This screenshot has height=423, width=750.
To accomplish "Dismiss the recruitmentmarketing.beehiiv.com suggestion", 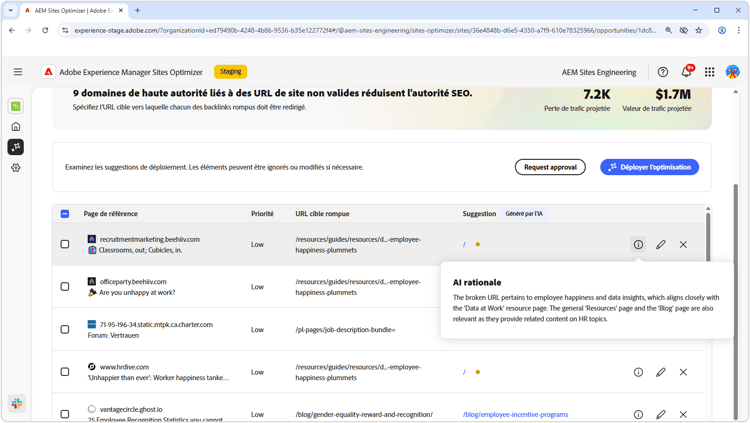I will 683,245.
